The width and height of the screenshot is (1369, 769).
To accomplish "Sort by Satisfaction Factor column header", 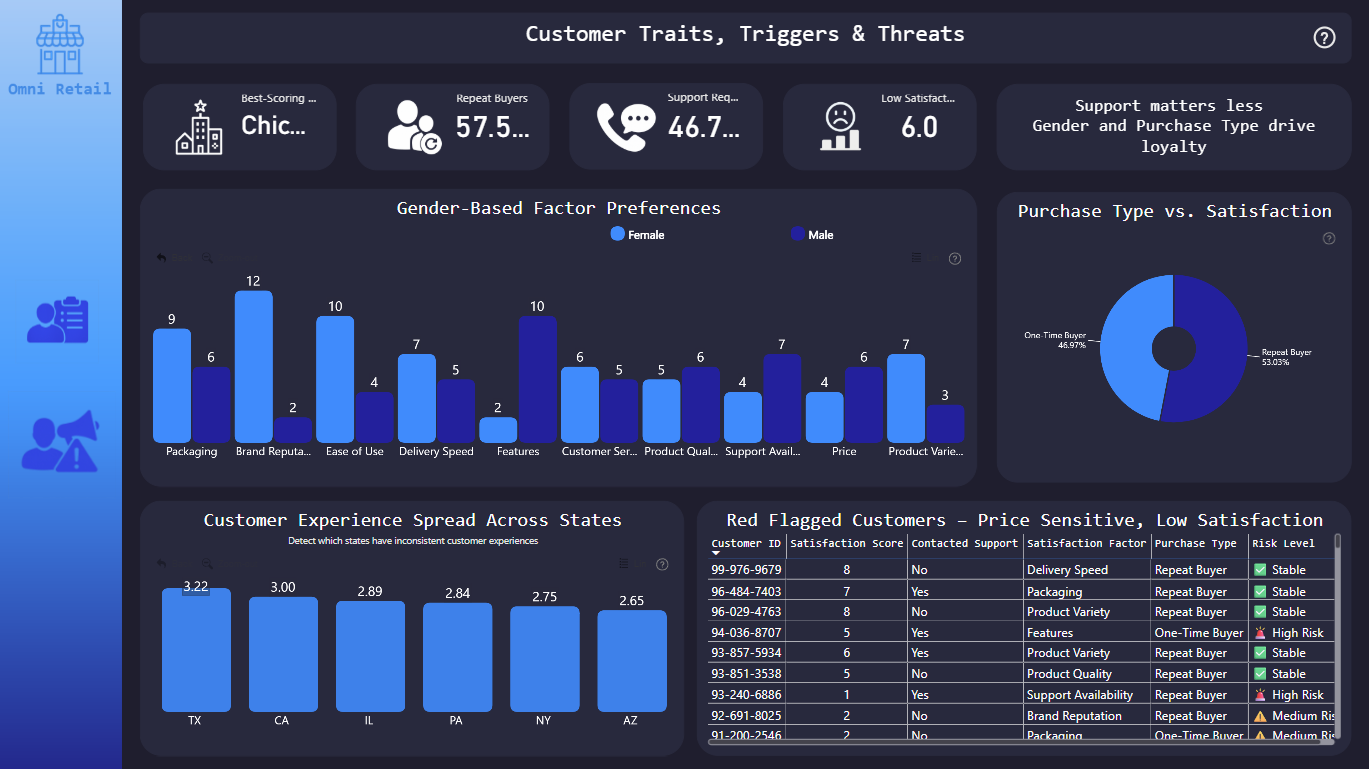I will tap(1087, 544).
